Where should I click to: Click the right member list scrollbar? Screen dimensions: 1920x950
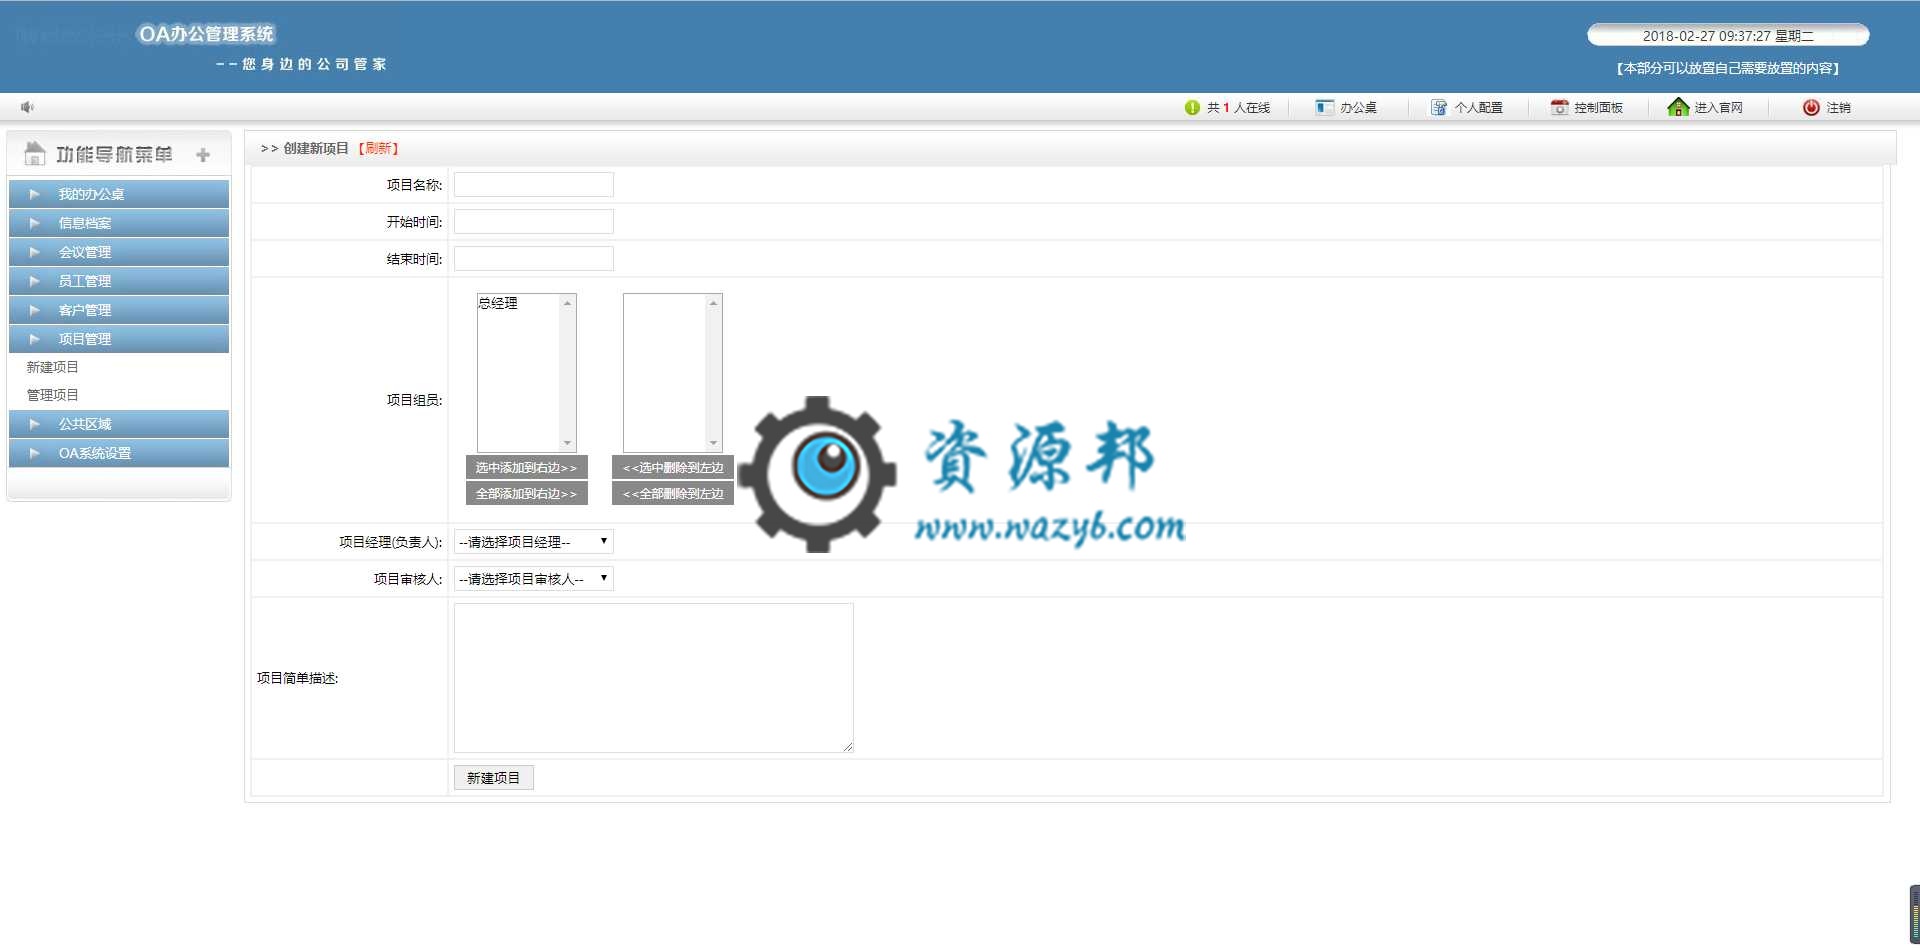pos(713,373)
